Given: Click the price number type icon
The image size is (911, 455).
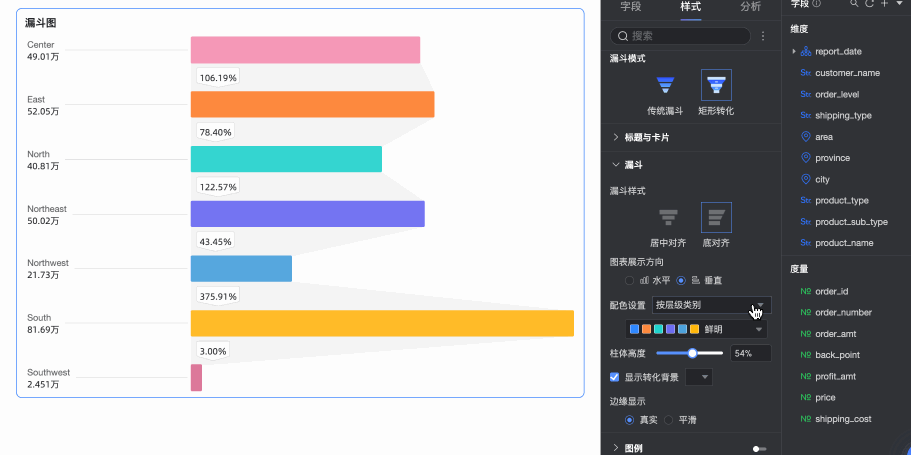Looking at the screenshot, I should [x=806, y=397].
